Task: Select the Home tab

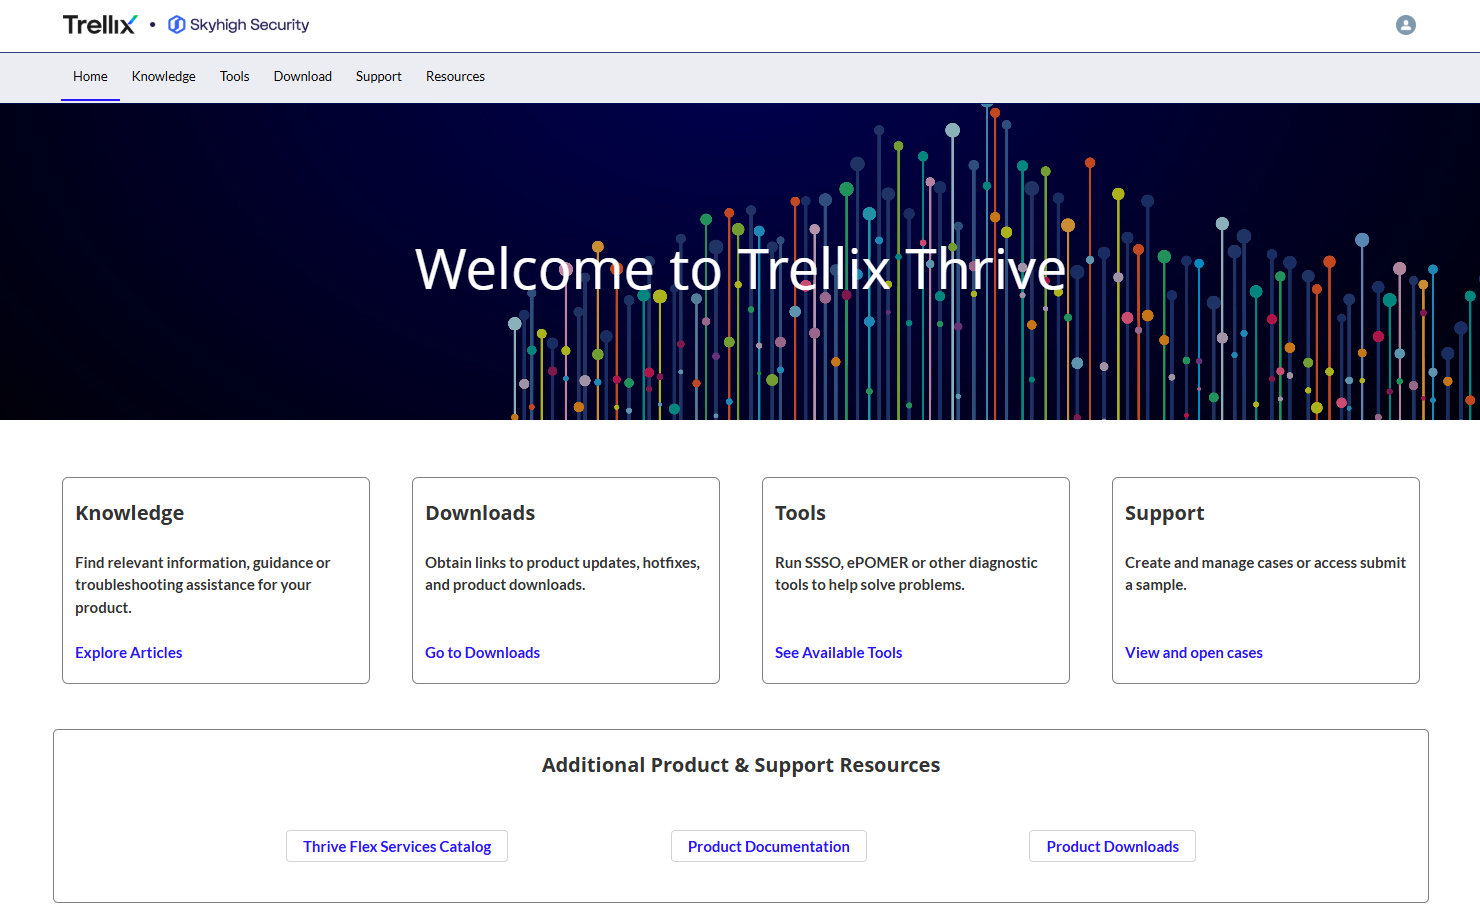Action: pos(90,76)
